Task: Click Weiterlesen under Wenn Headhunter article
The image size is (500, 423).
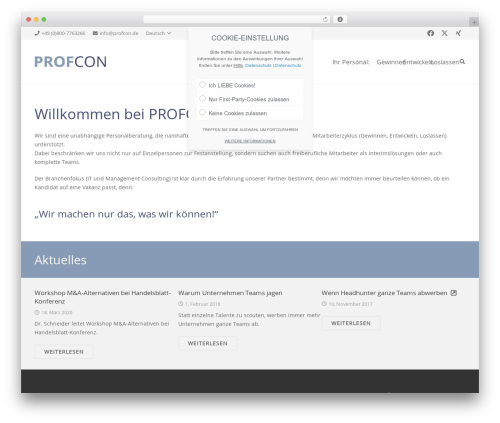Action: [x=351, y=323]
